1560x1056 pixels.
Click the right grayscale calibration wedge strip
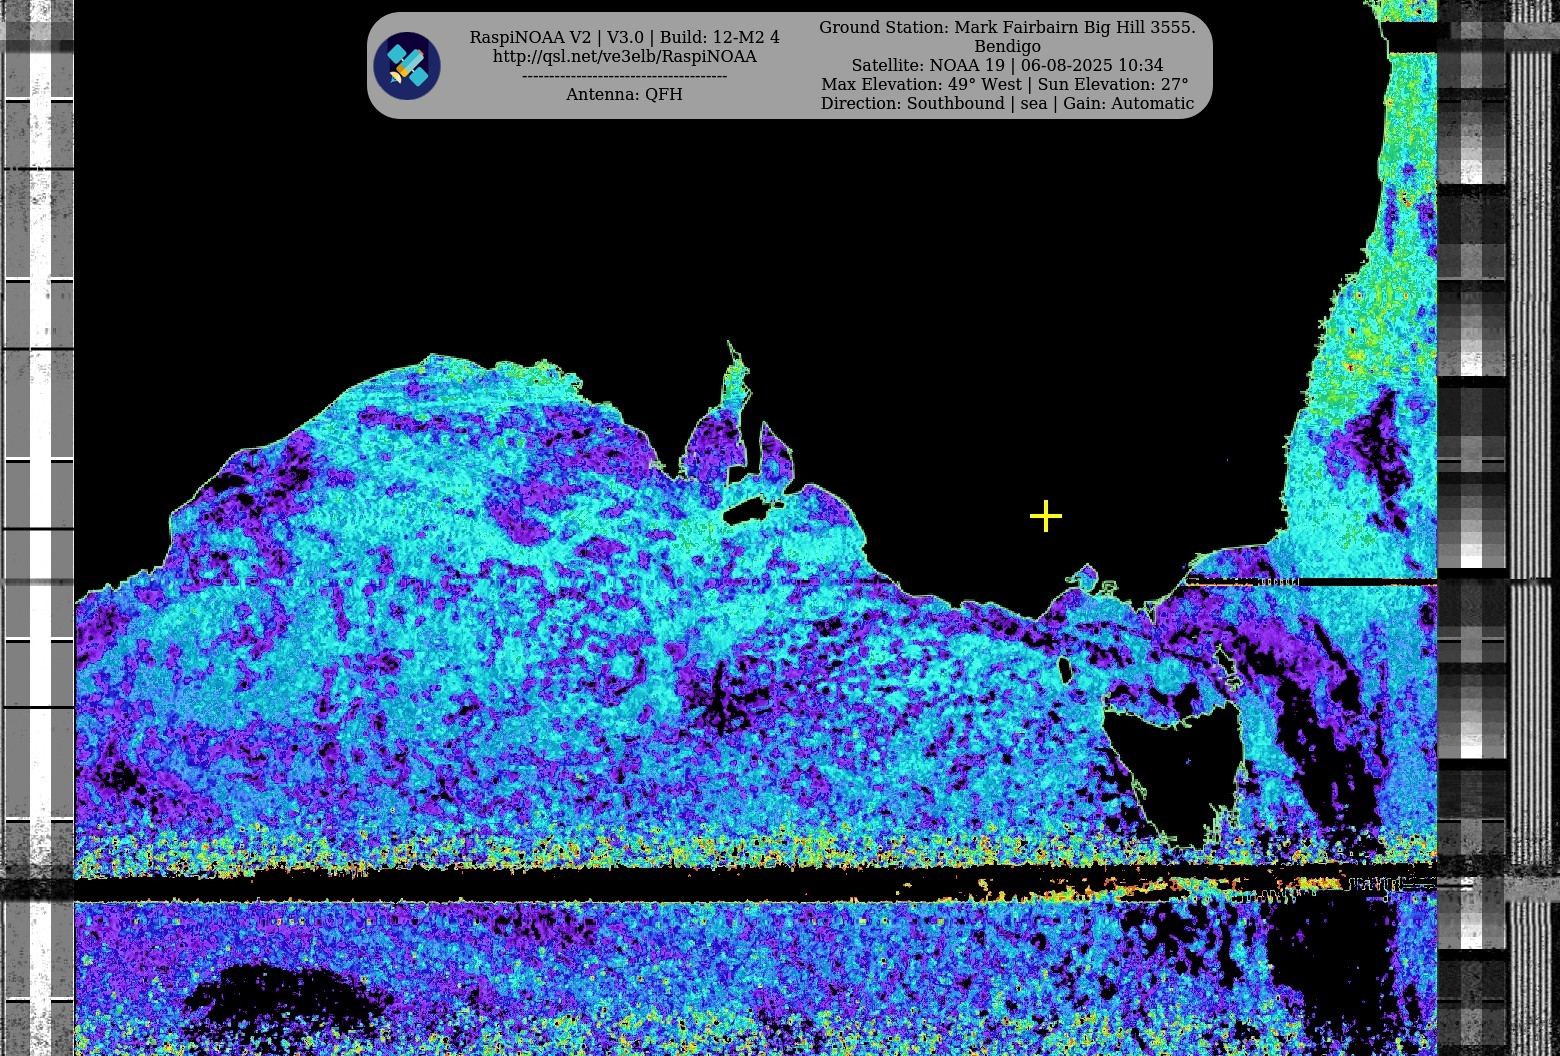[x=1471, y=500]
